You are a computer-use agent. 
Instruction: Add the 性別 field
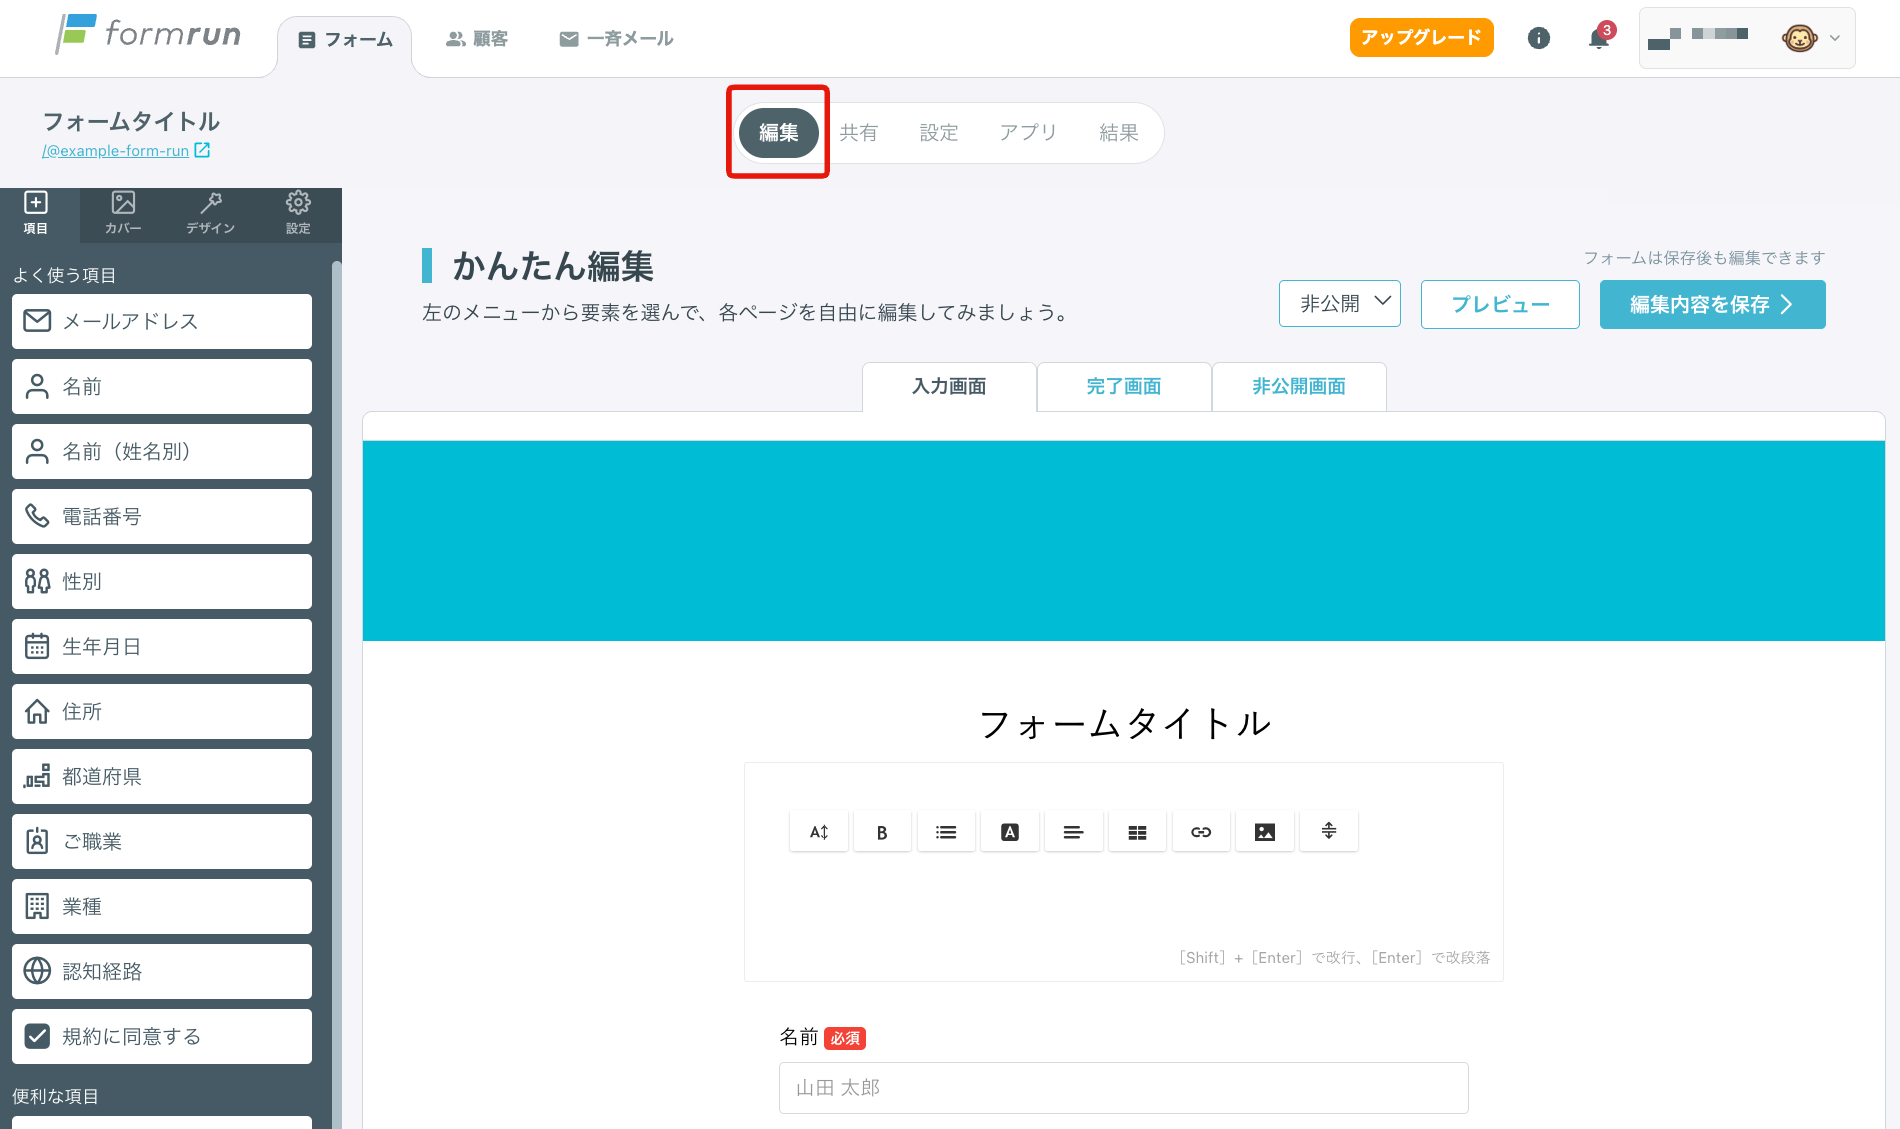[x=162, y=581]
